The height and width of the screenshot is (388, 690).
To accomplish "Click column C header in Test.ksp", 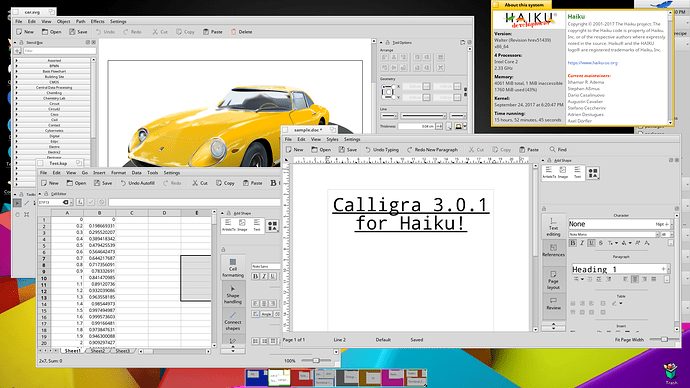I will tap(132, 213).
